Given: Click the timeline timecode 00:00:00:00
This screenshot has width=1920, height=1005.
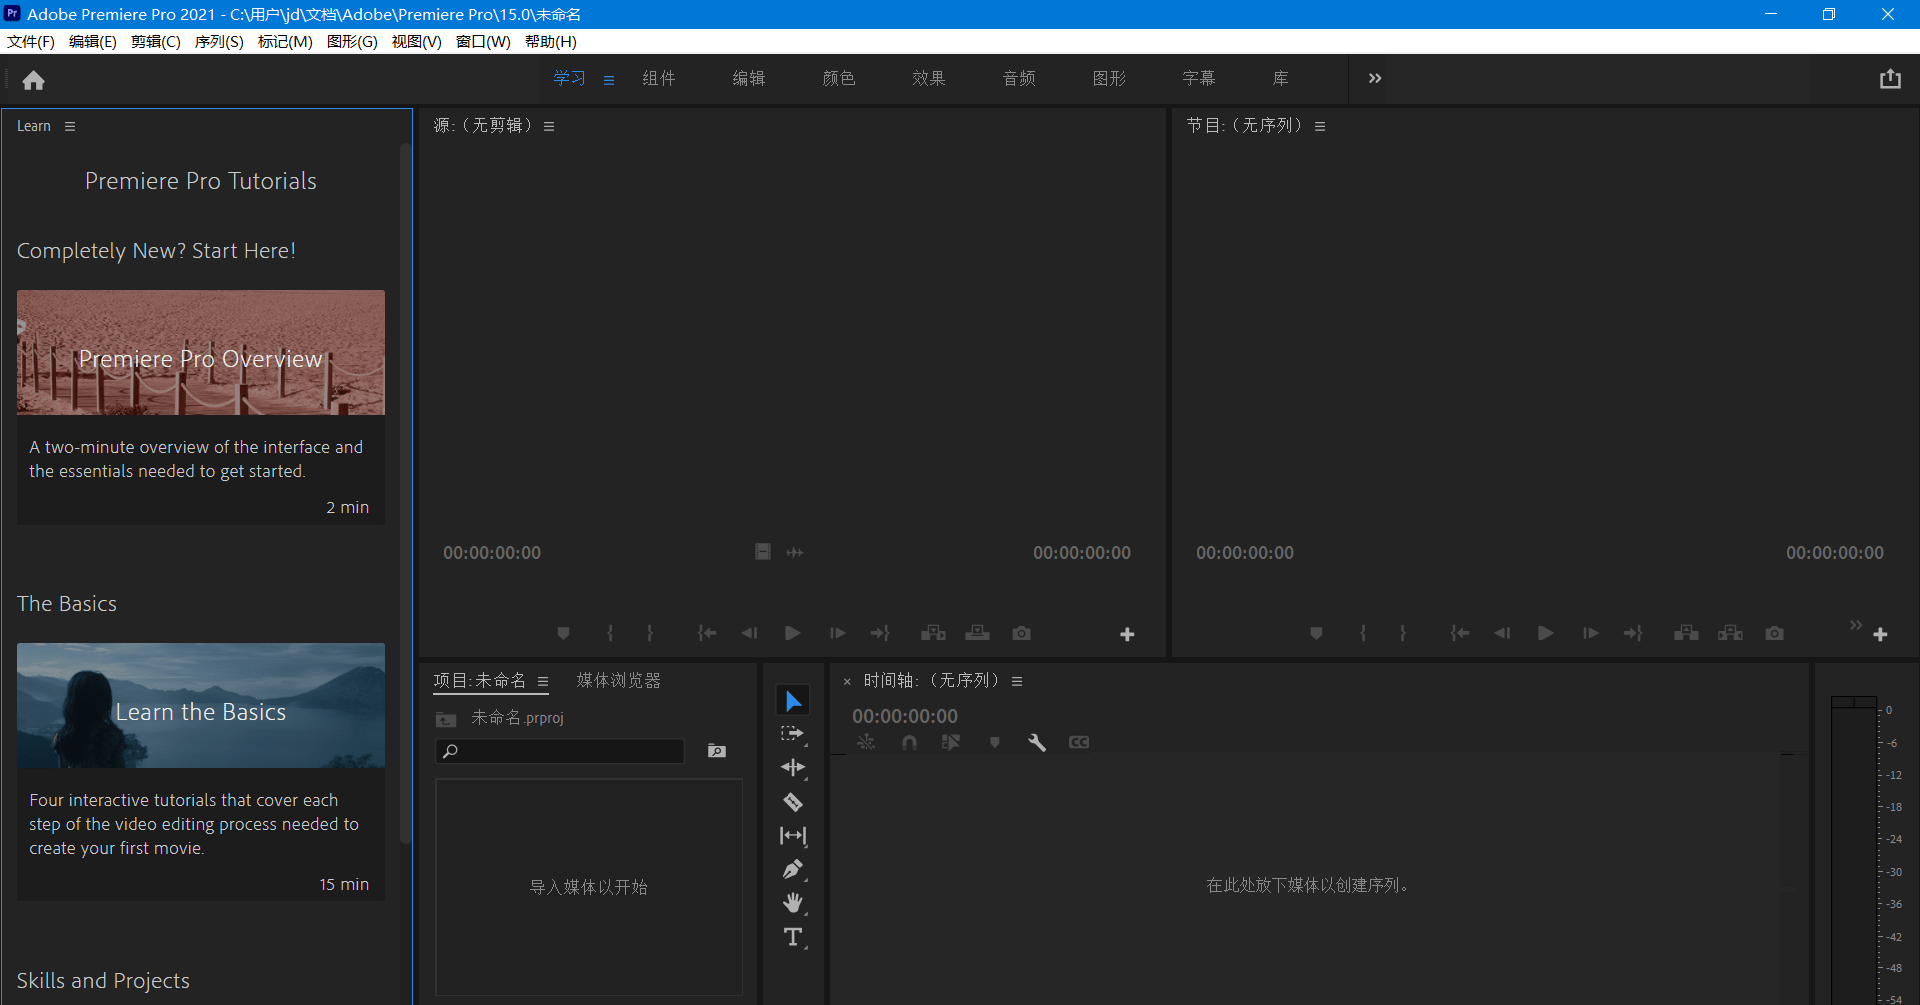Looking at the screenshot, I should point(905,716).
